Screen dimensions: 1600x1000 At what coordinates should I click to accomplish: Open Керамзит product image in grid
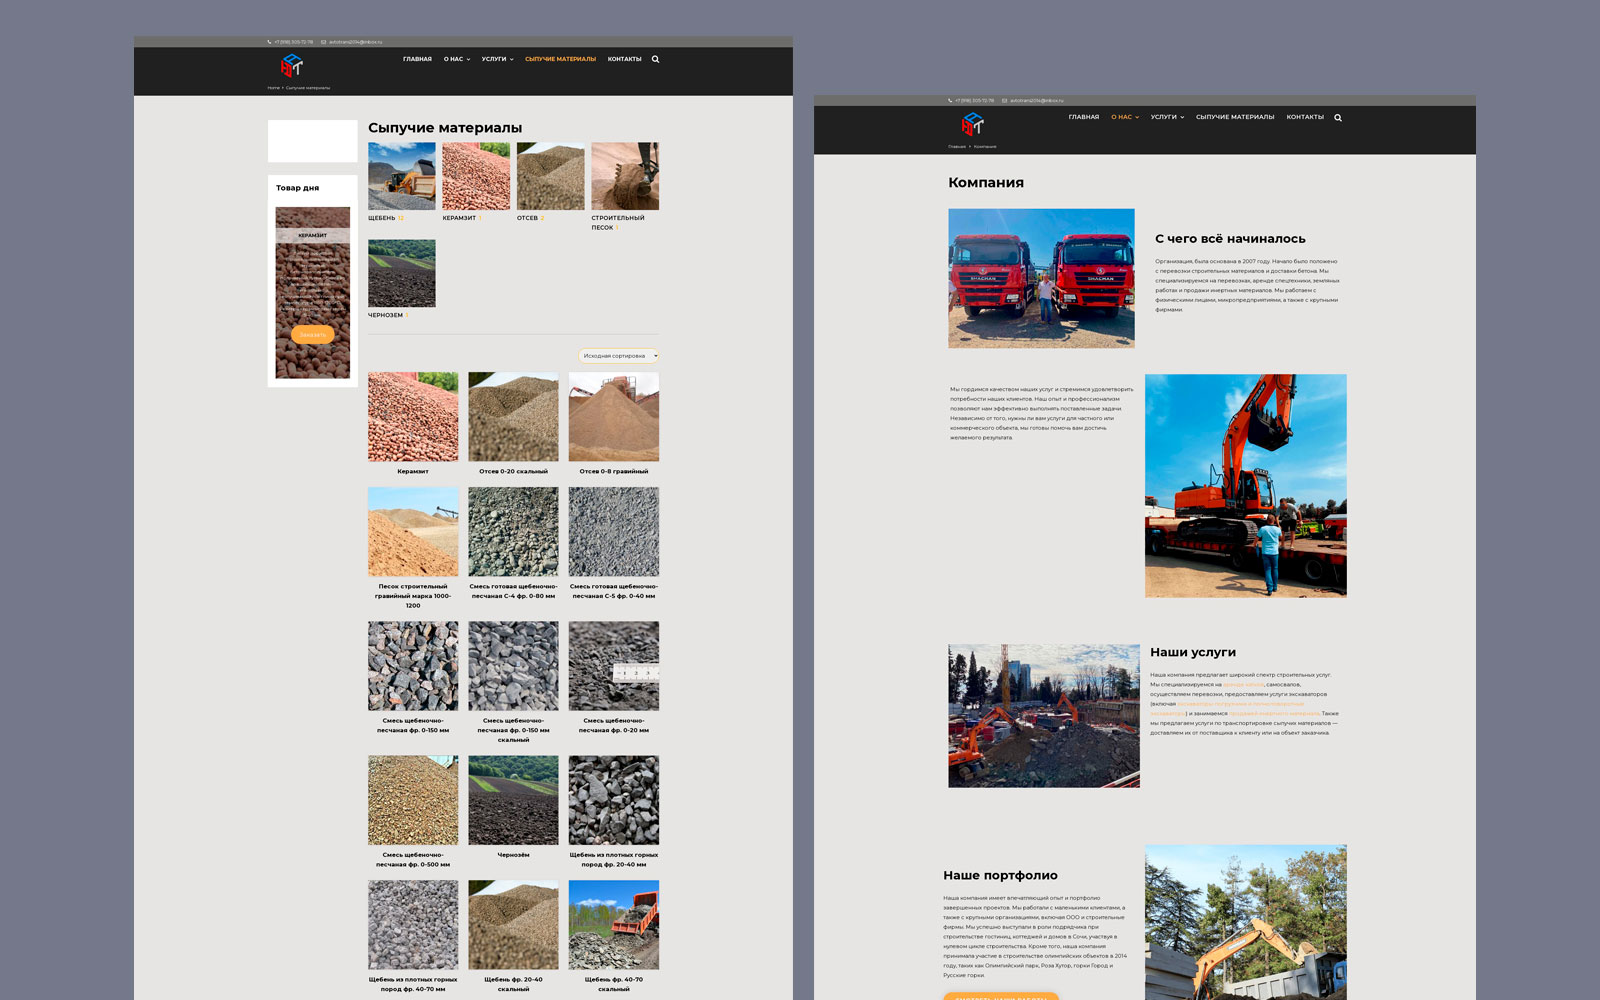[x=413, y=417]
